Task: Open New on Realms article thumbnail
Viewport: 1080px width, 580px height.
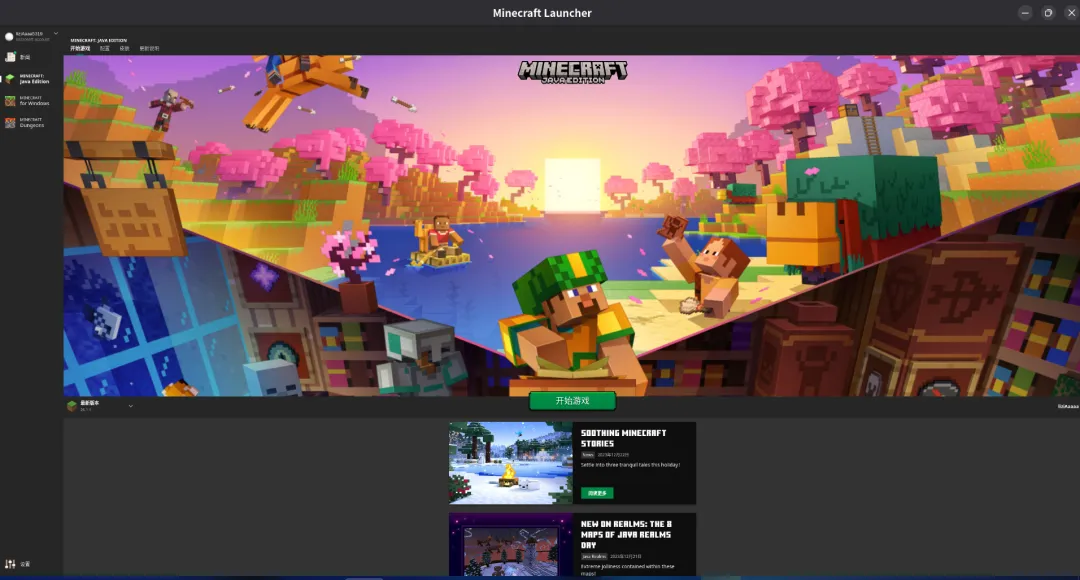Action: pos(510,544)
